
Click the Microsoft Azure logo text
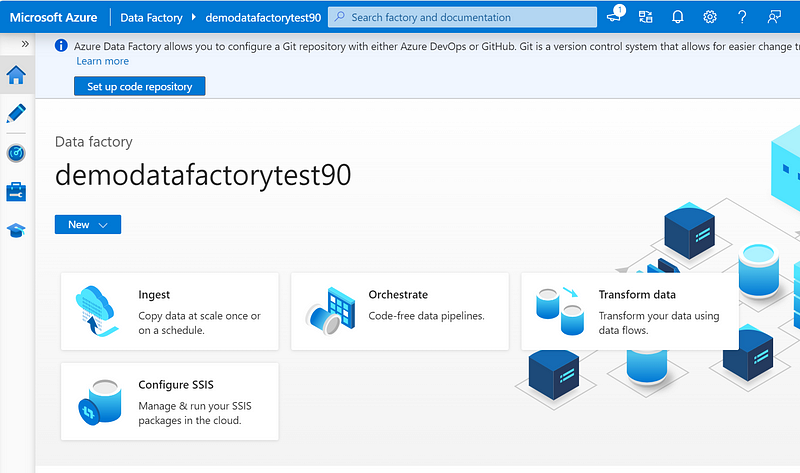pos(53,17)
